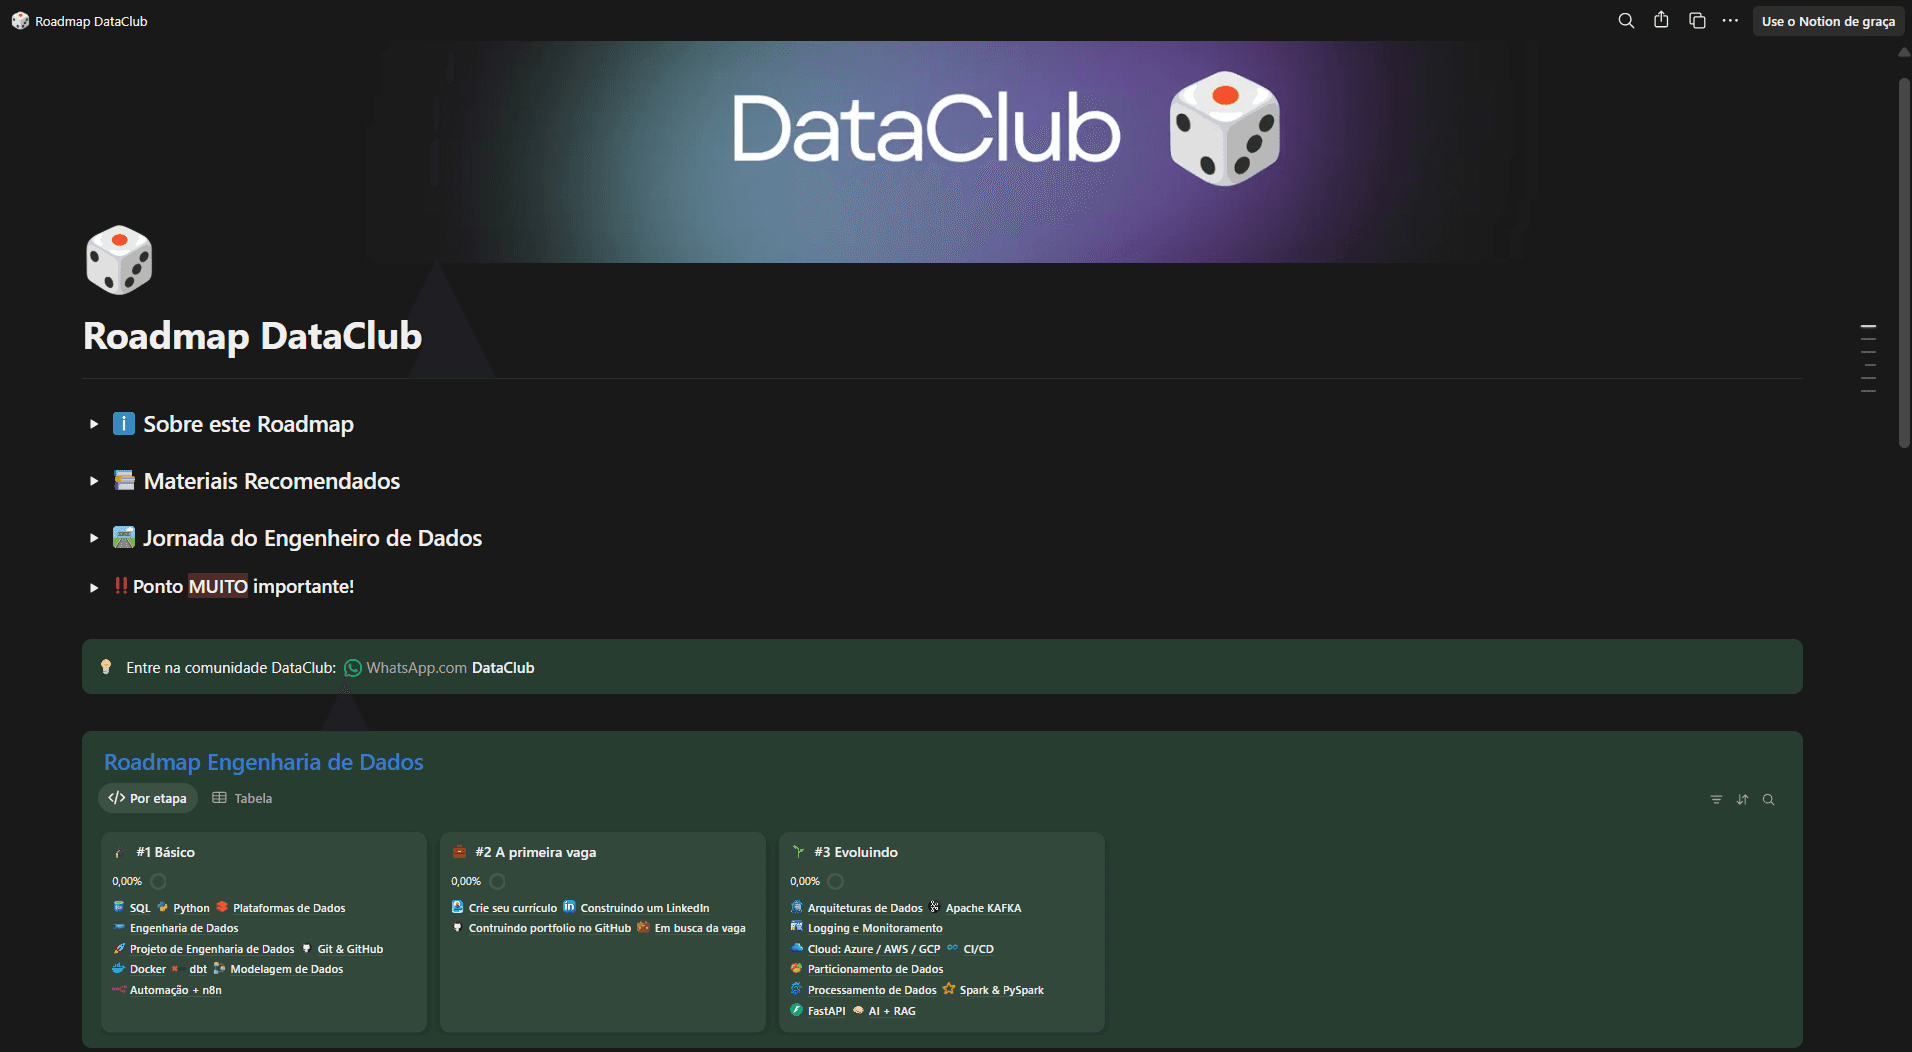Click the sort icon on the roadmap database
Viewport: 1912px width, 1052px height.
[1743, 799]
